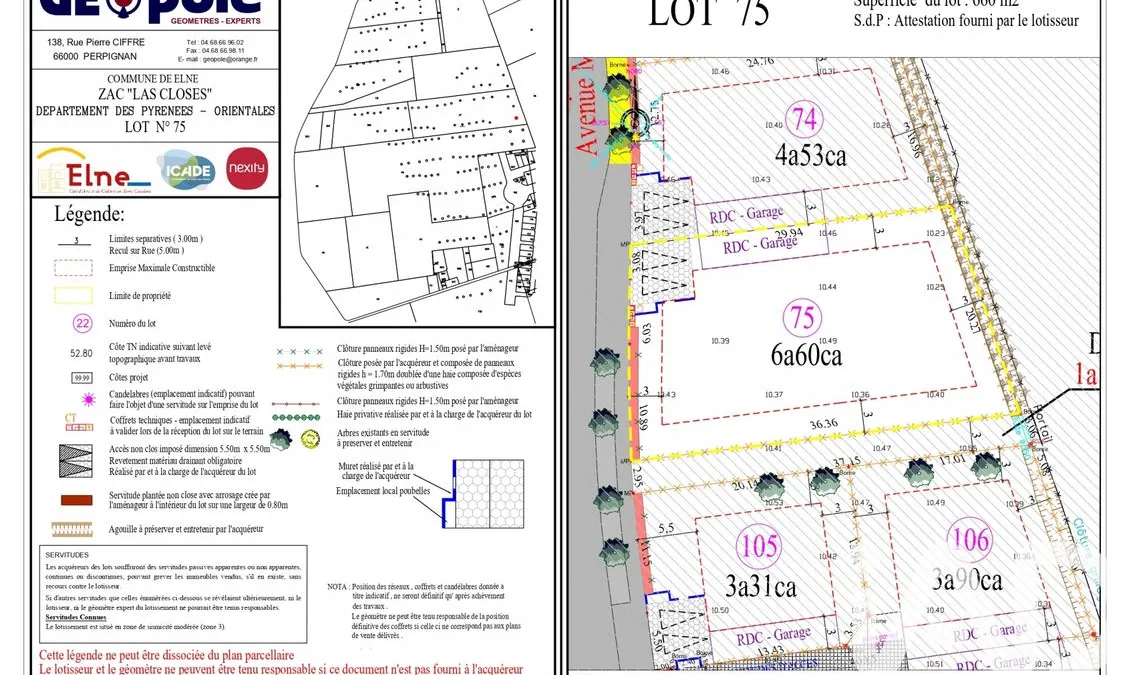Click the brown servitude plantée swatch

(x=76, y=500)
